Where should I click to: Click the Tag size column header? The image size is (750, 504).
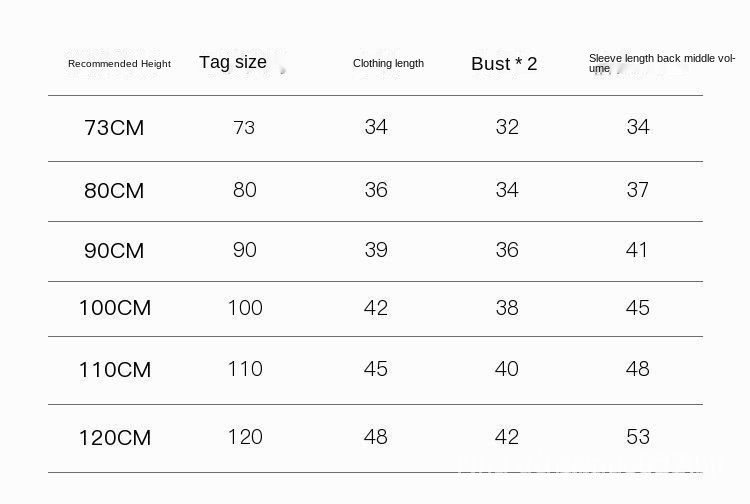click(x=233, y=62)
